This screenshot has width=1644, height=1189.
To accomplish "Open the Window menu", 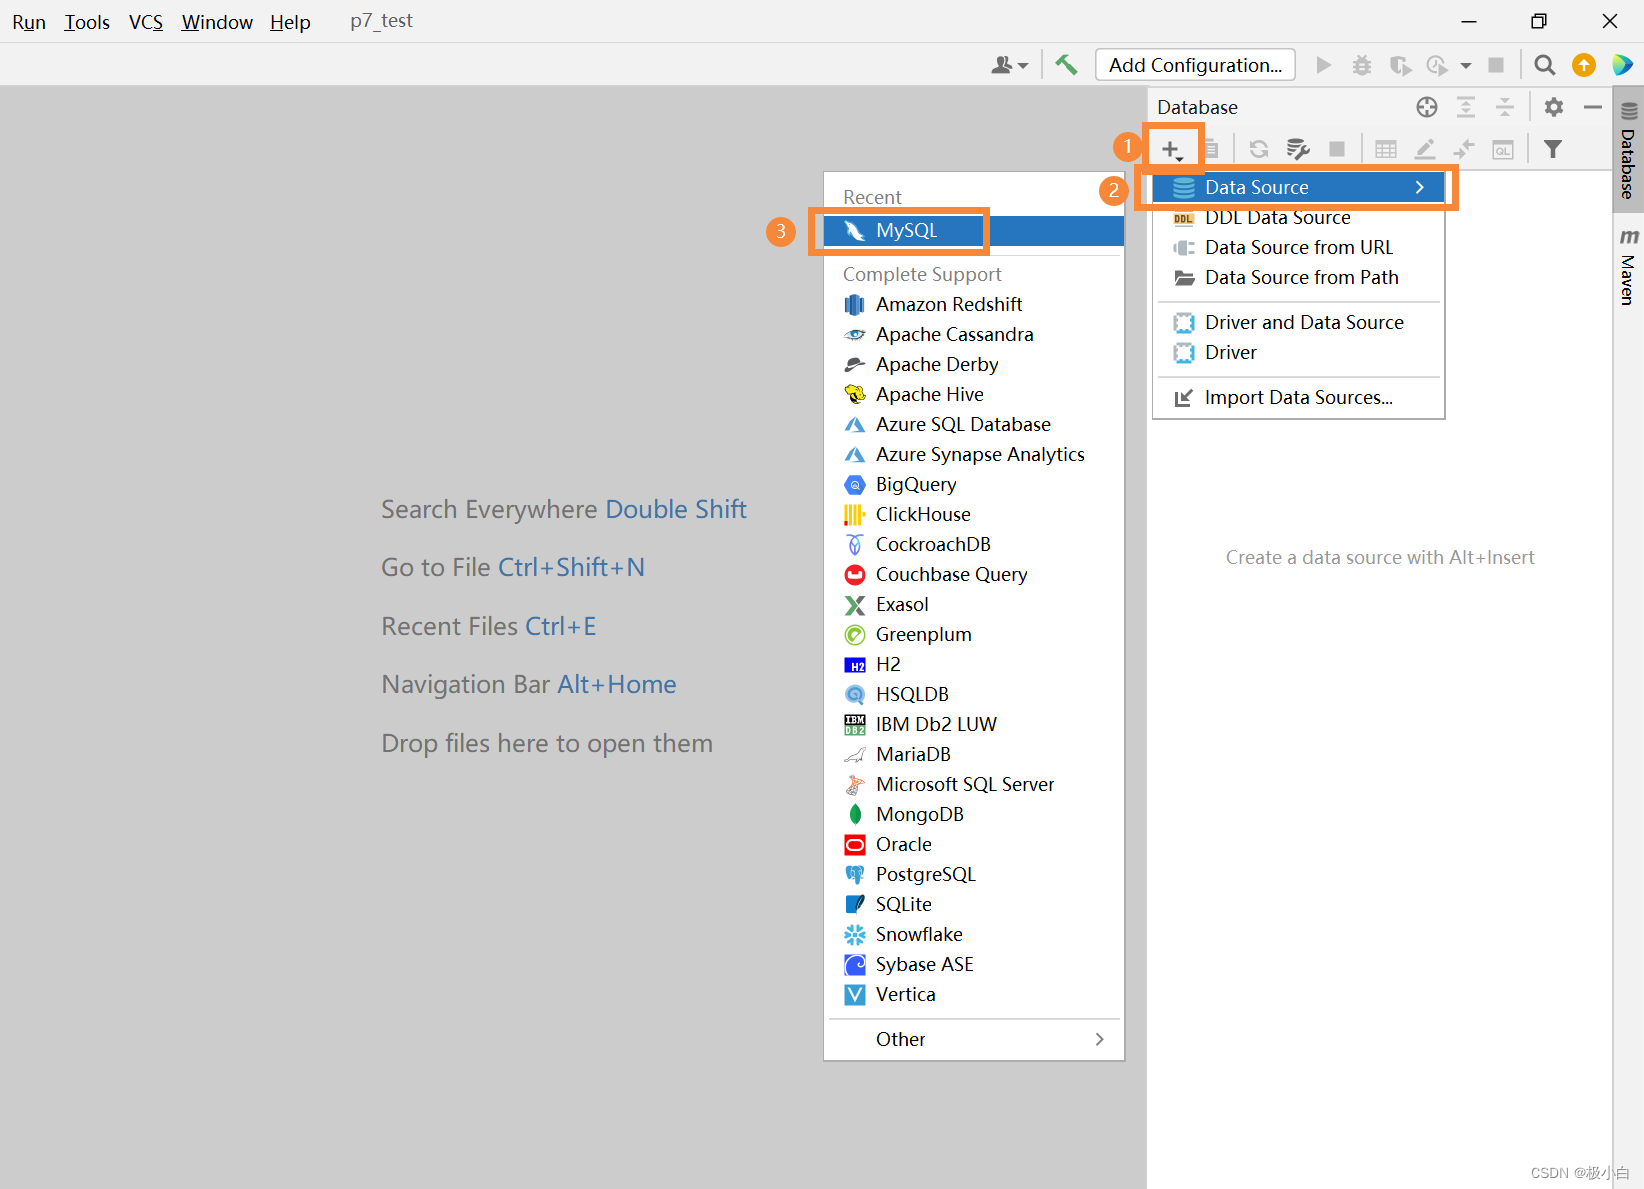I will pyautogui.click(x=217, y=21).
